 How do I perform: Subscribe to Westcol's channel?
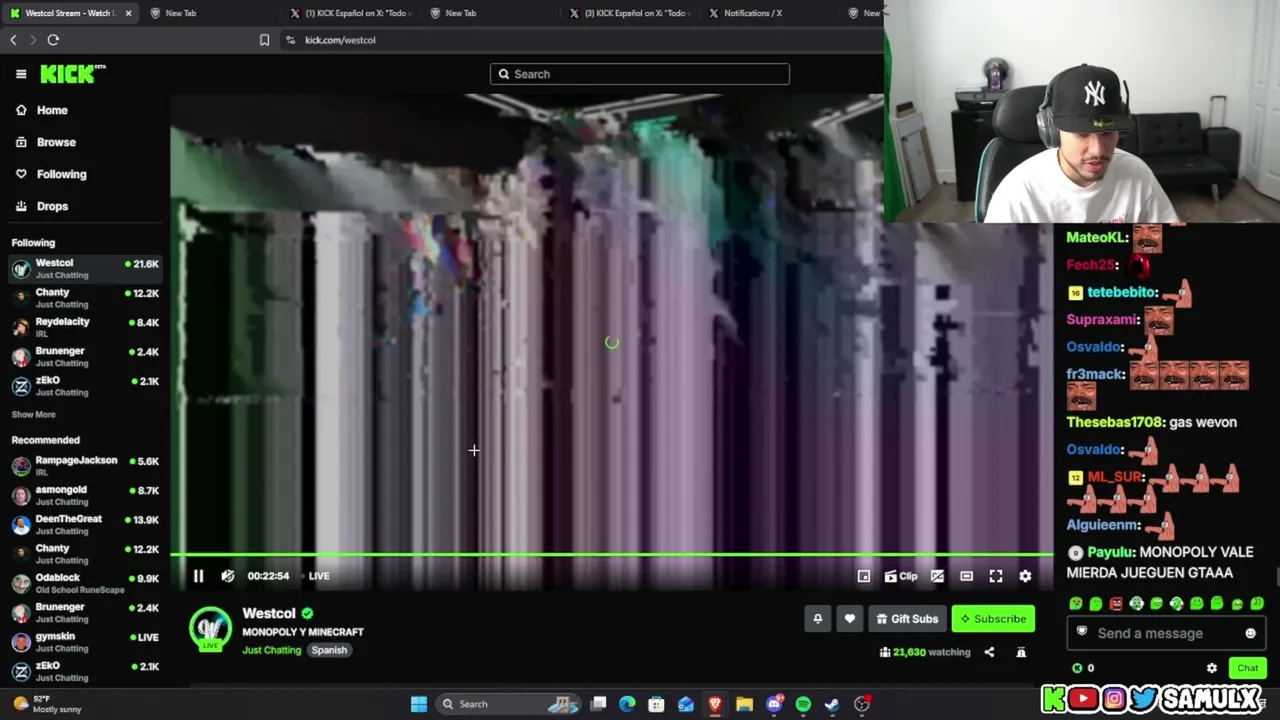pyautogui.click(x=993, y=619)
